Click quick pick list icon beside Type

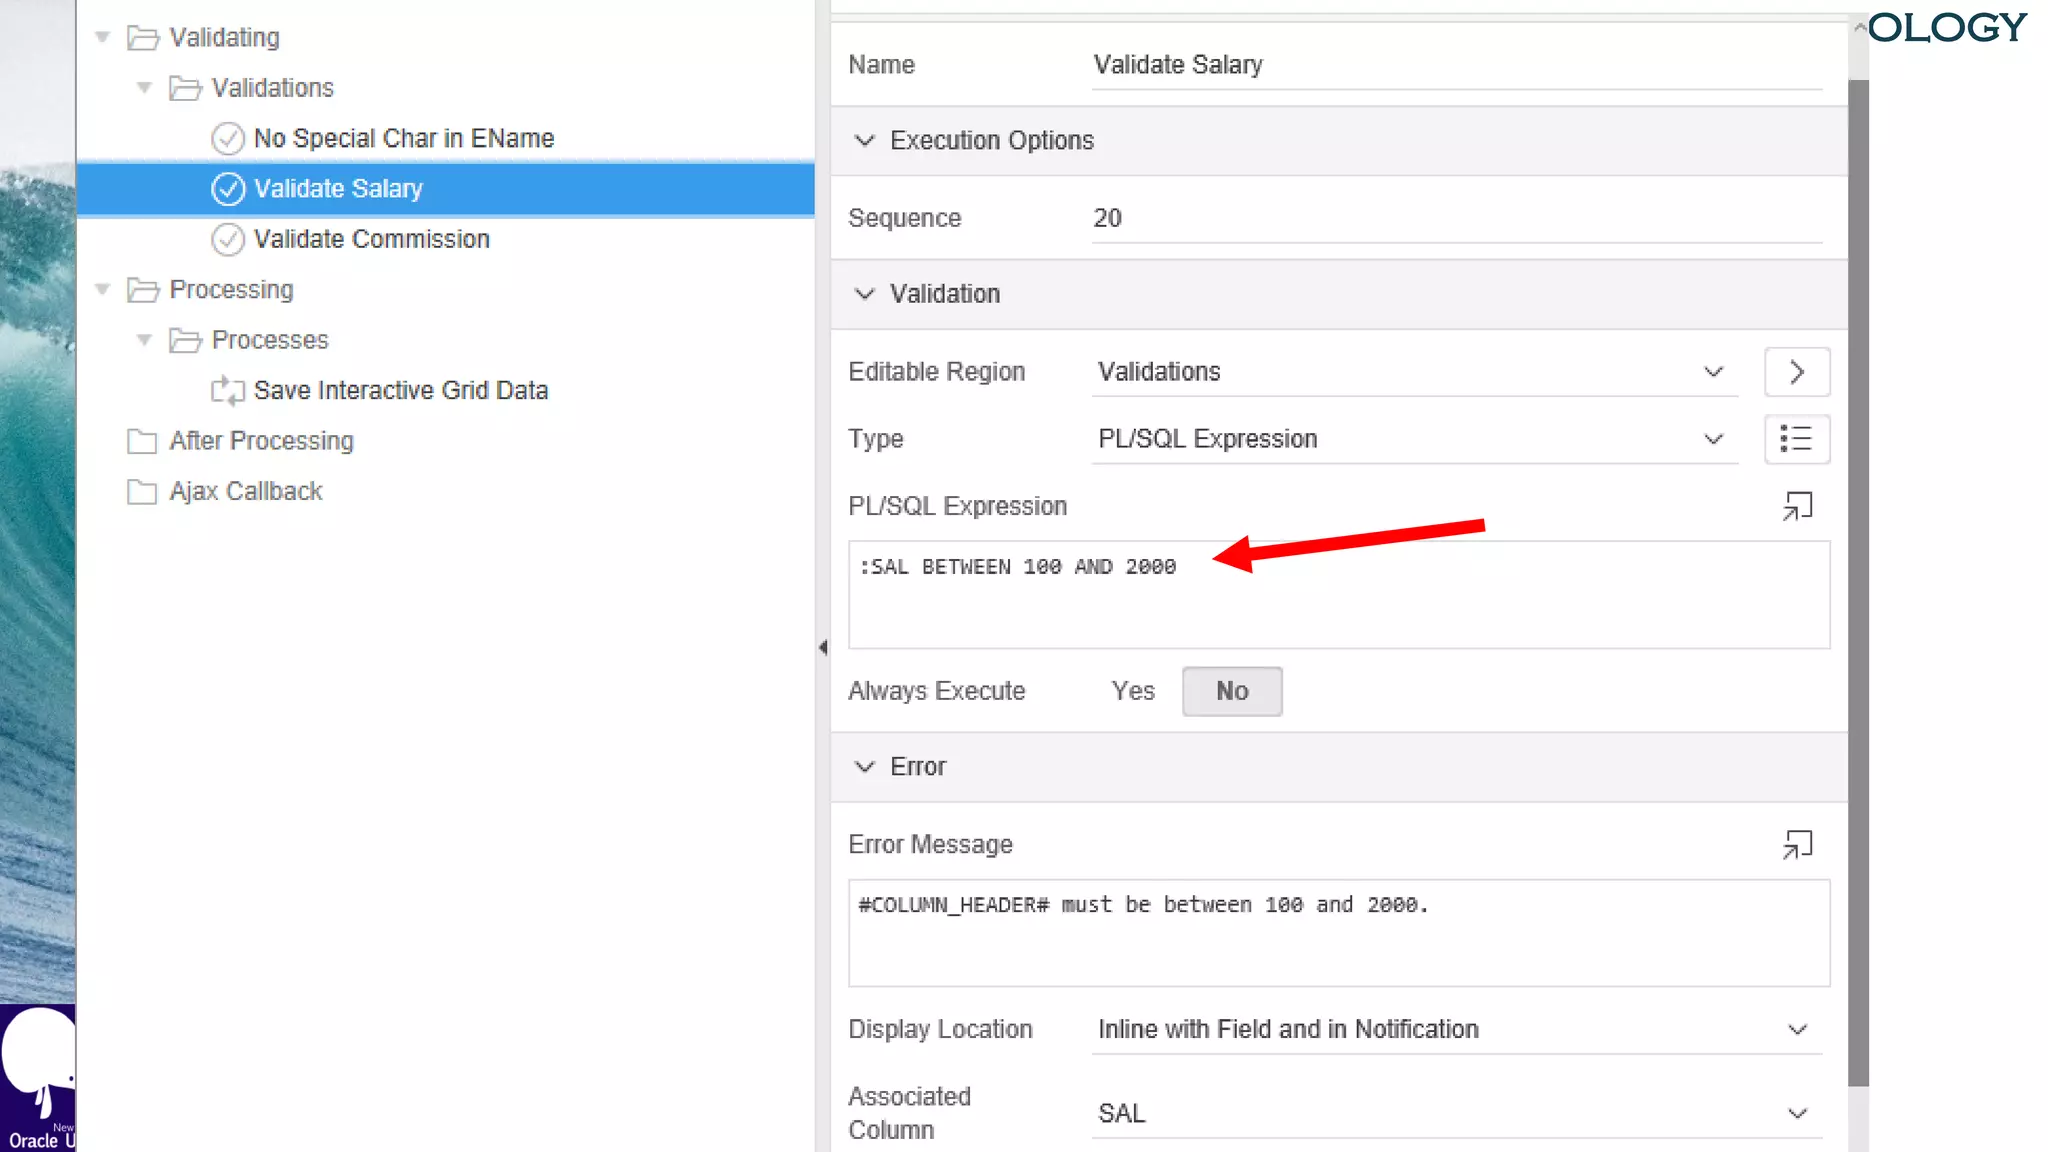[1797, 439]
